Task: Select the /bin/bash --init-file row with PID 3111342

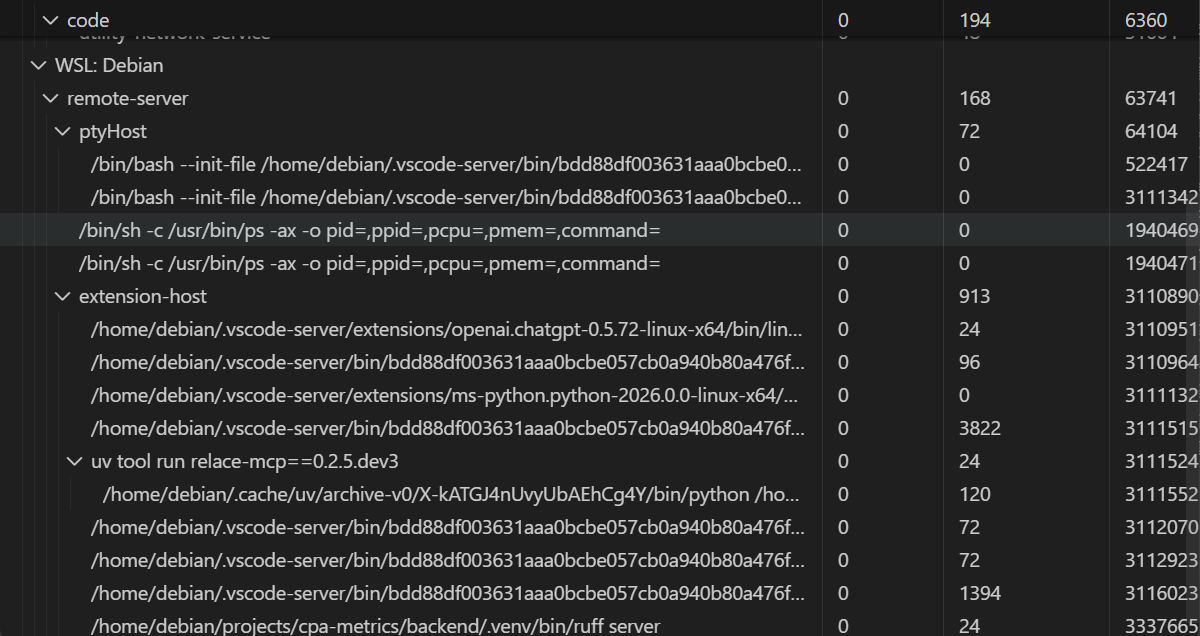Action: point(600,197)
